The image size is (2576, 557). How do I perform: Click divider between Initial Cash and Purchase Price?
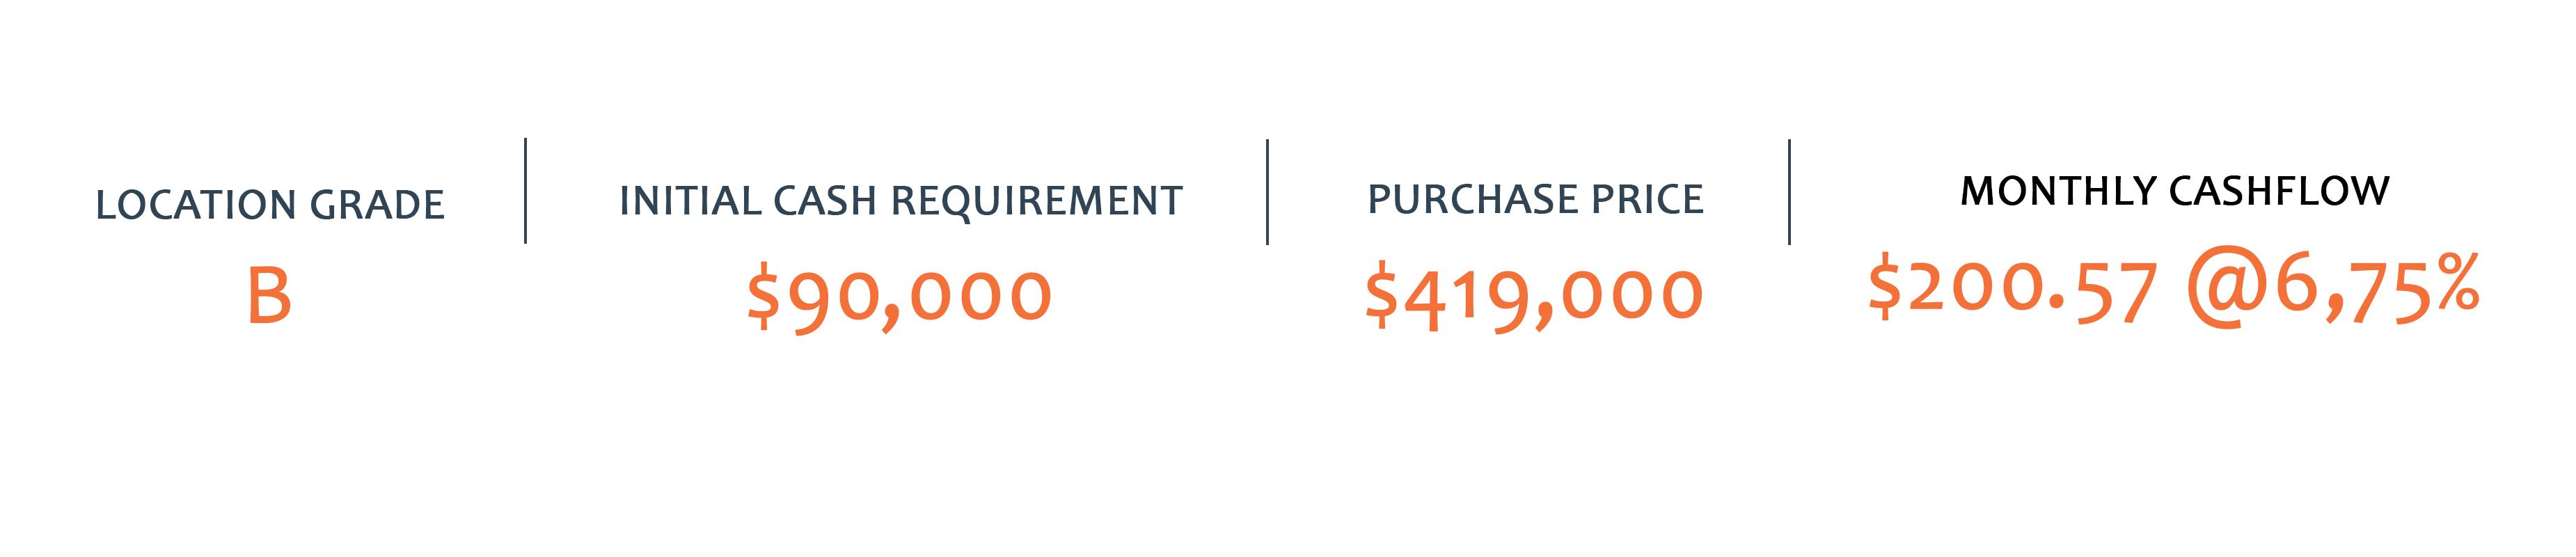[x=1267, y=192]
